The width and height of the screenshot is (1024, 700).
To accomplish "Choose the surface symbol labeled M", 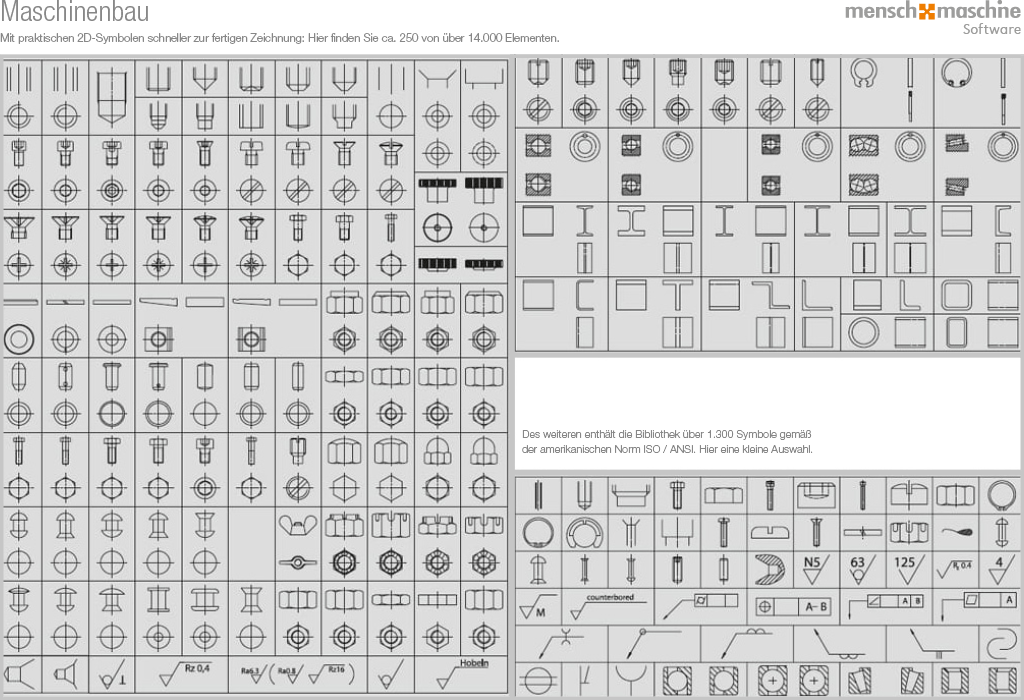I will click(x=540, y=606).
